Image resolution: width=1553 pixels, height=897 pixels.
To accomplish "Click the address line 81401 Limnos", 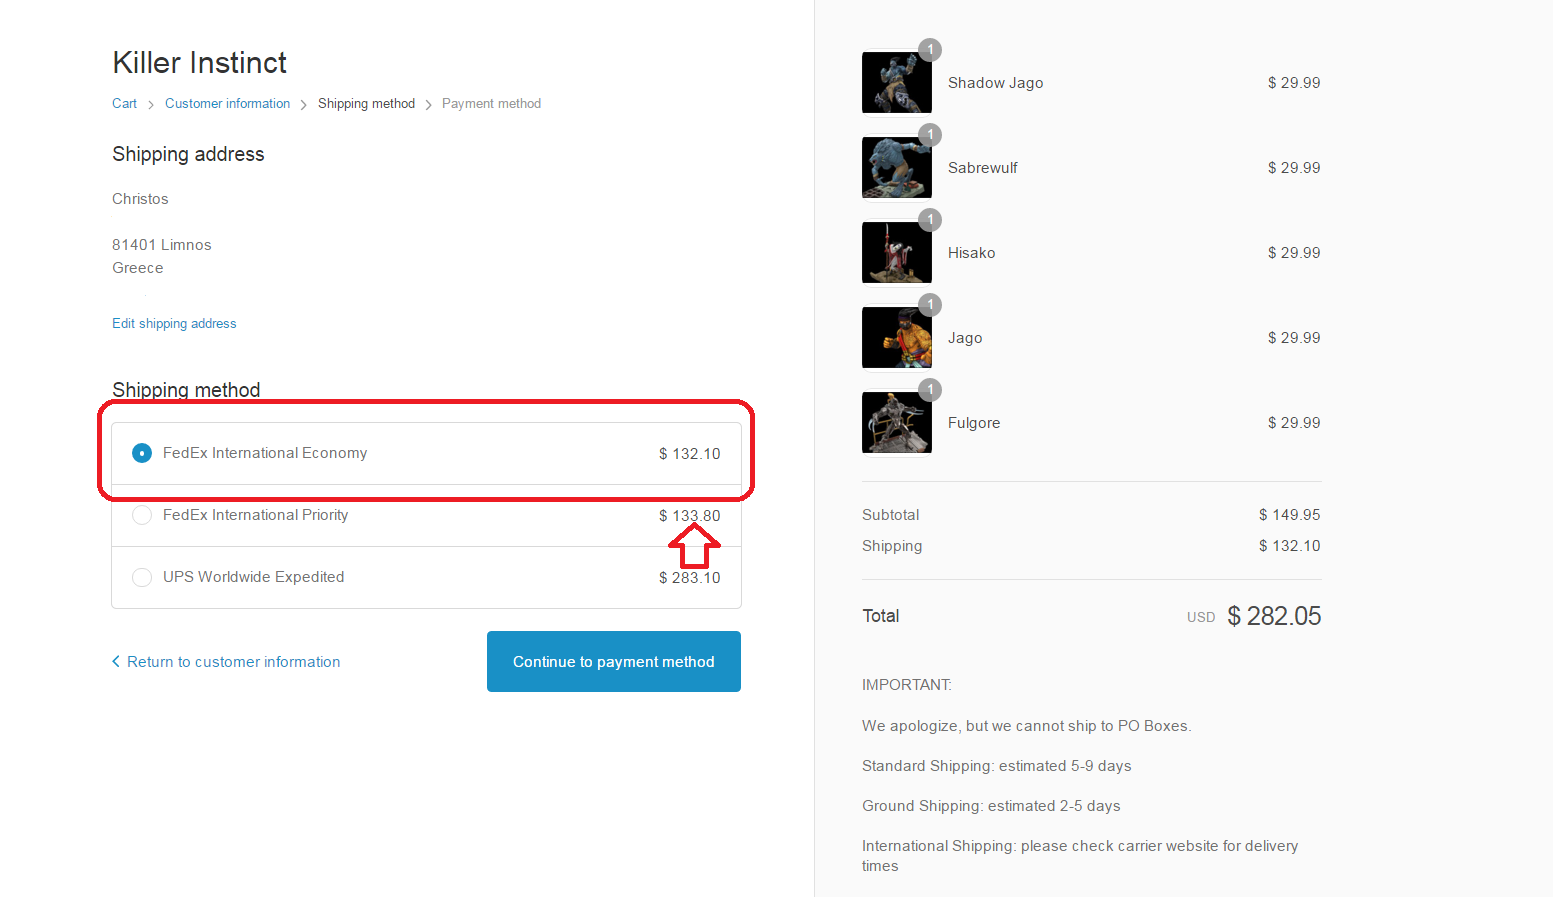I will click(x=161, y=245).
